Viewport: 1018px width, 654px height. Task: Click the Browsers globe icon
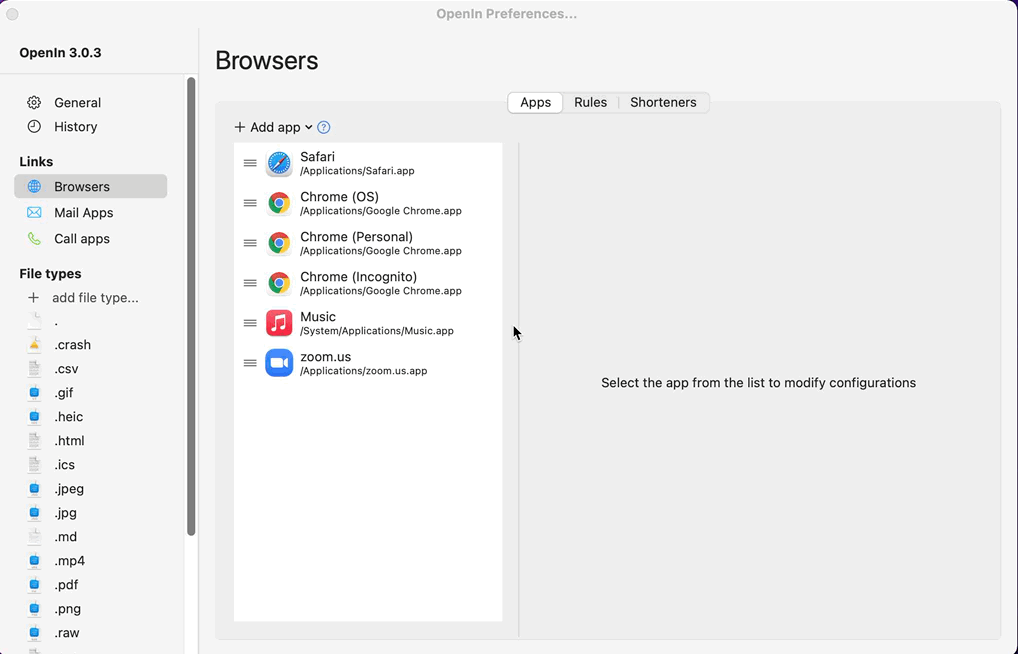(x=34, y=187)
